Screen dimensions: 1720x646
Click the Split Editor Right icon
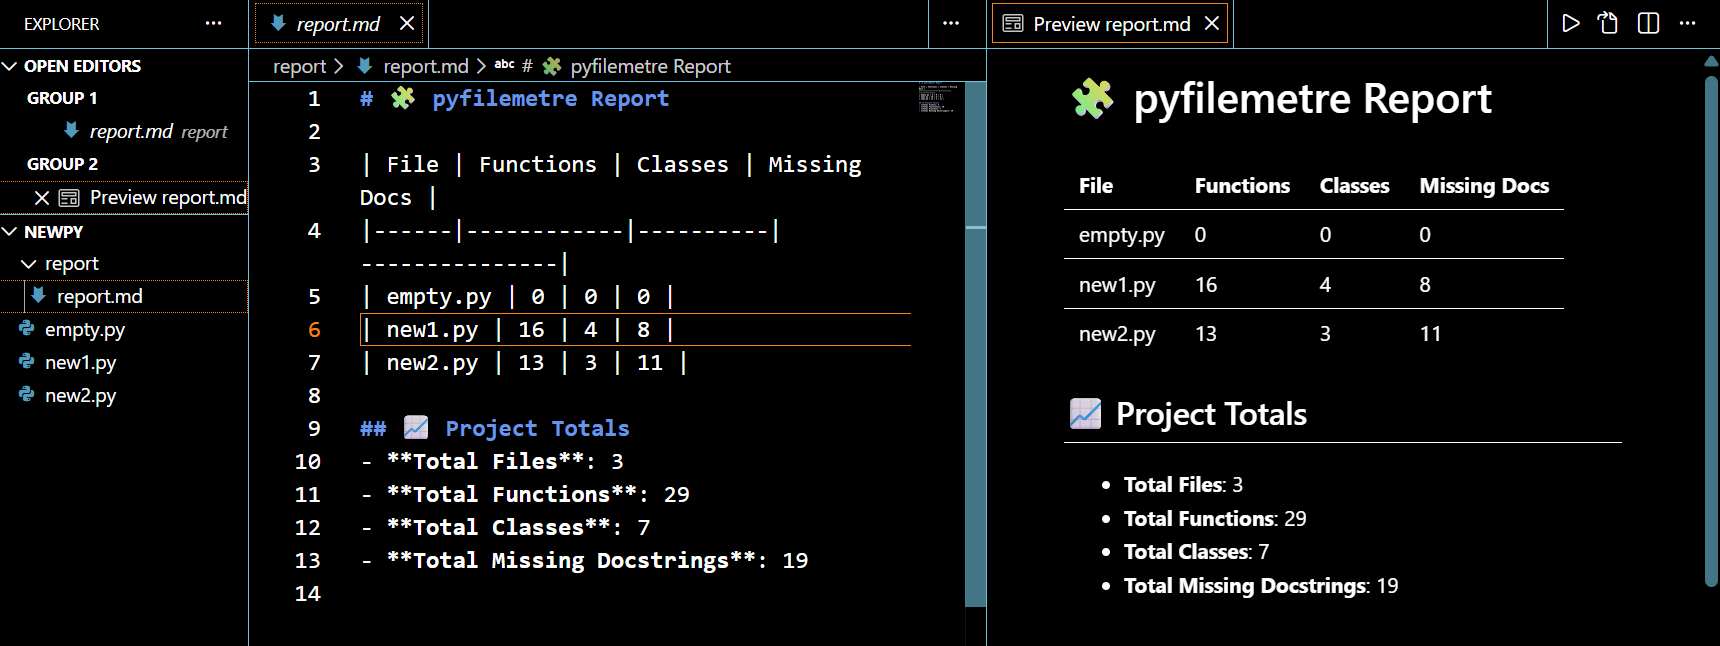pyautogui.click(x=1648, y=23)
